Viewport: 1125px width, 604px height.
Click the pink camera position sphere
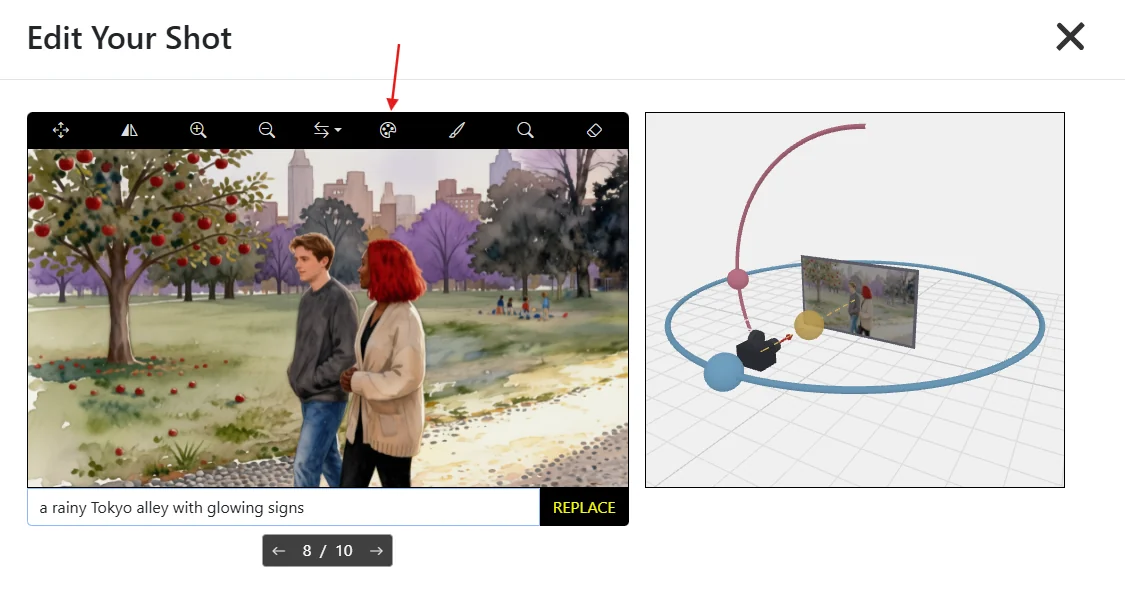click(x=739, y=280)
